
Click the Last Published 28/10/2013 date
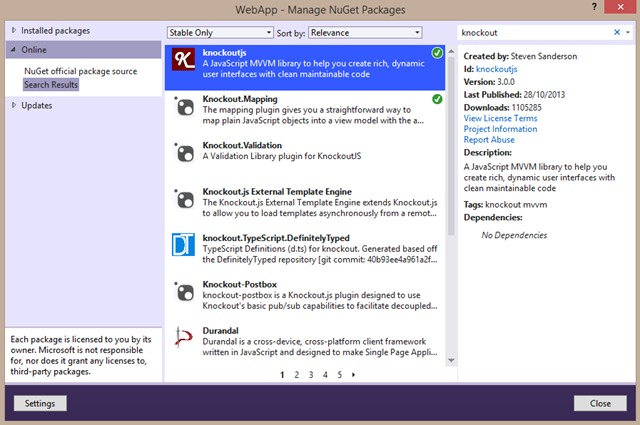pyautogui.click(x=544, y=95)
